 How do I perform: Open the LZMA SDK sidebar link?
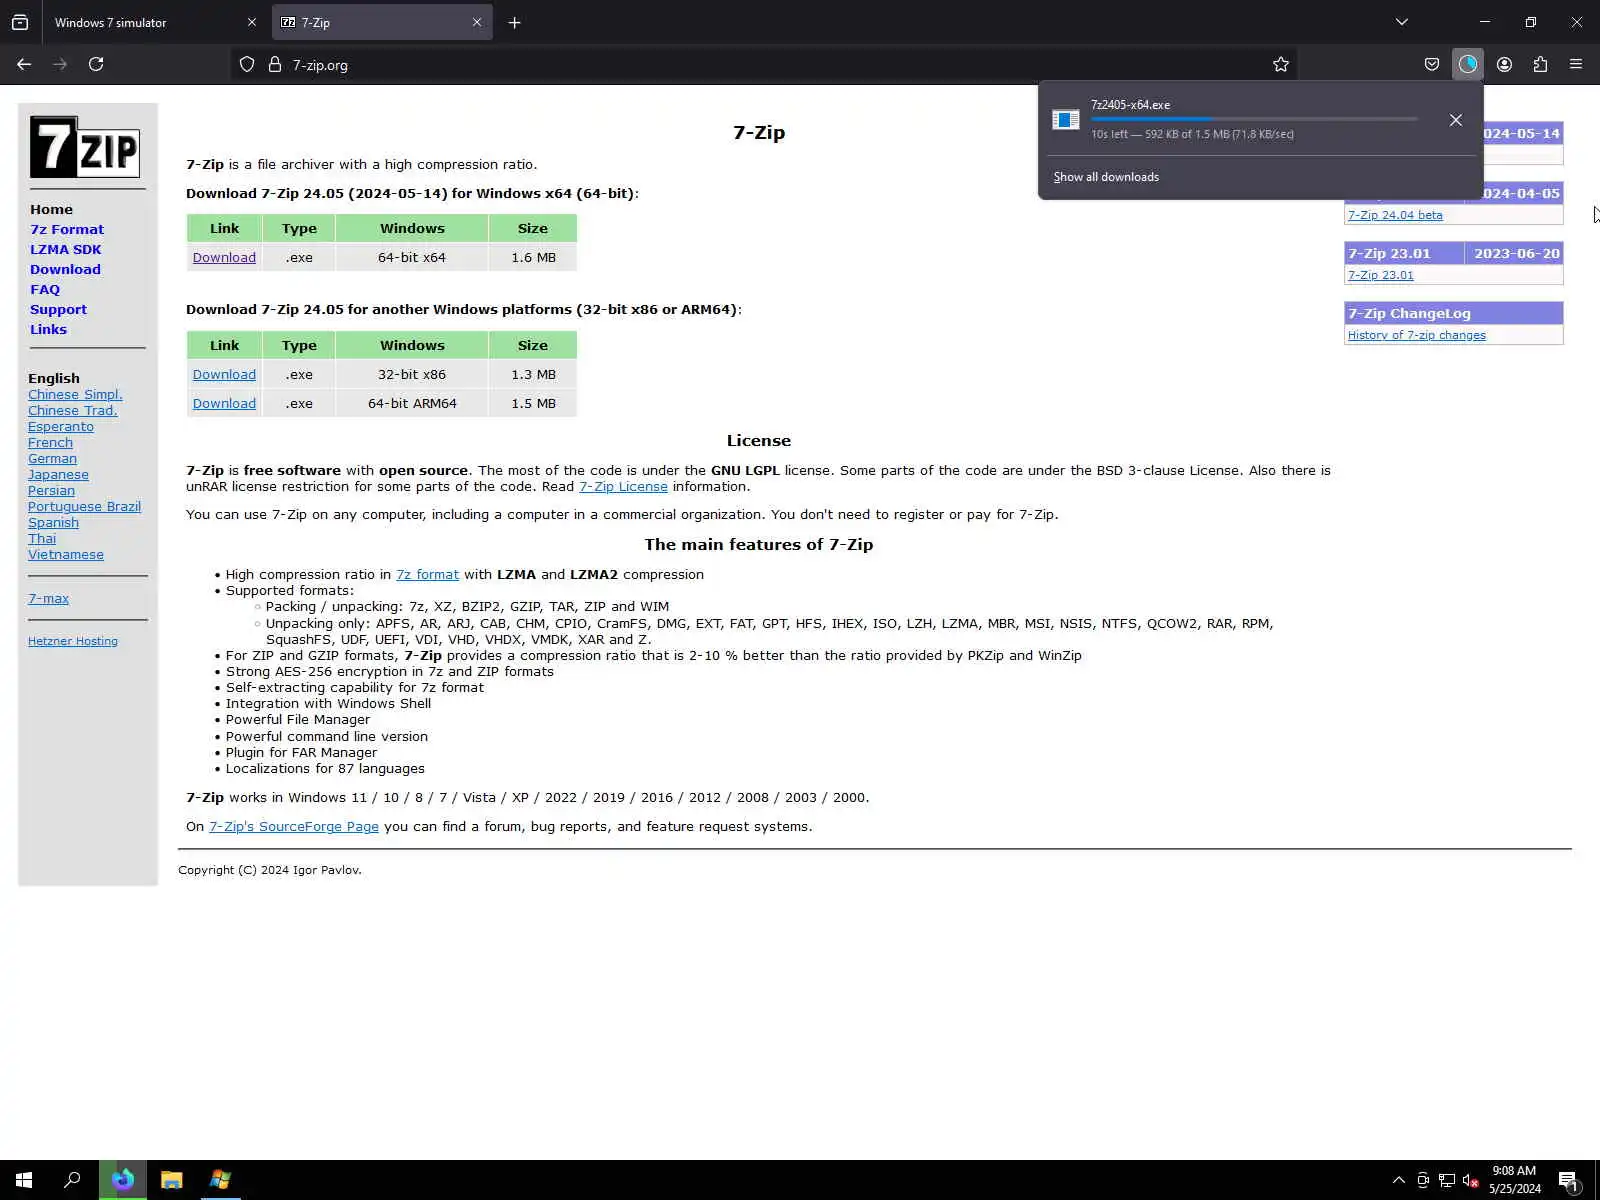click(66, 249)
